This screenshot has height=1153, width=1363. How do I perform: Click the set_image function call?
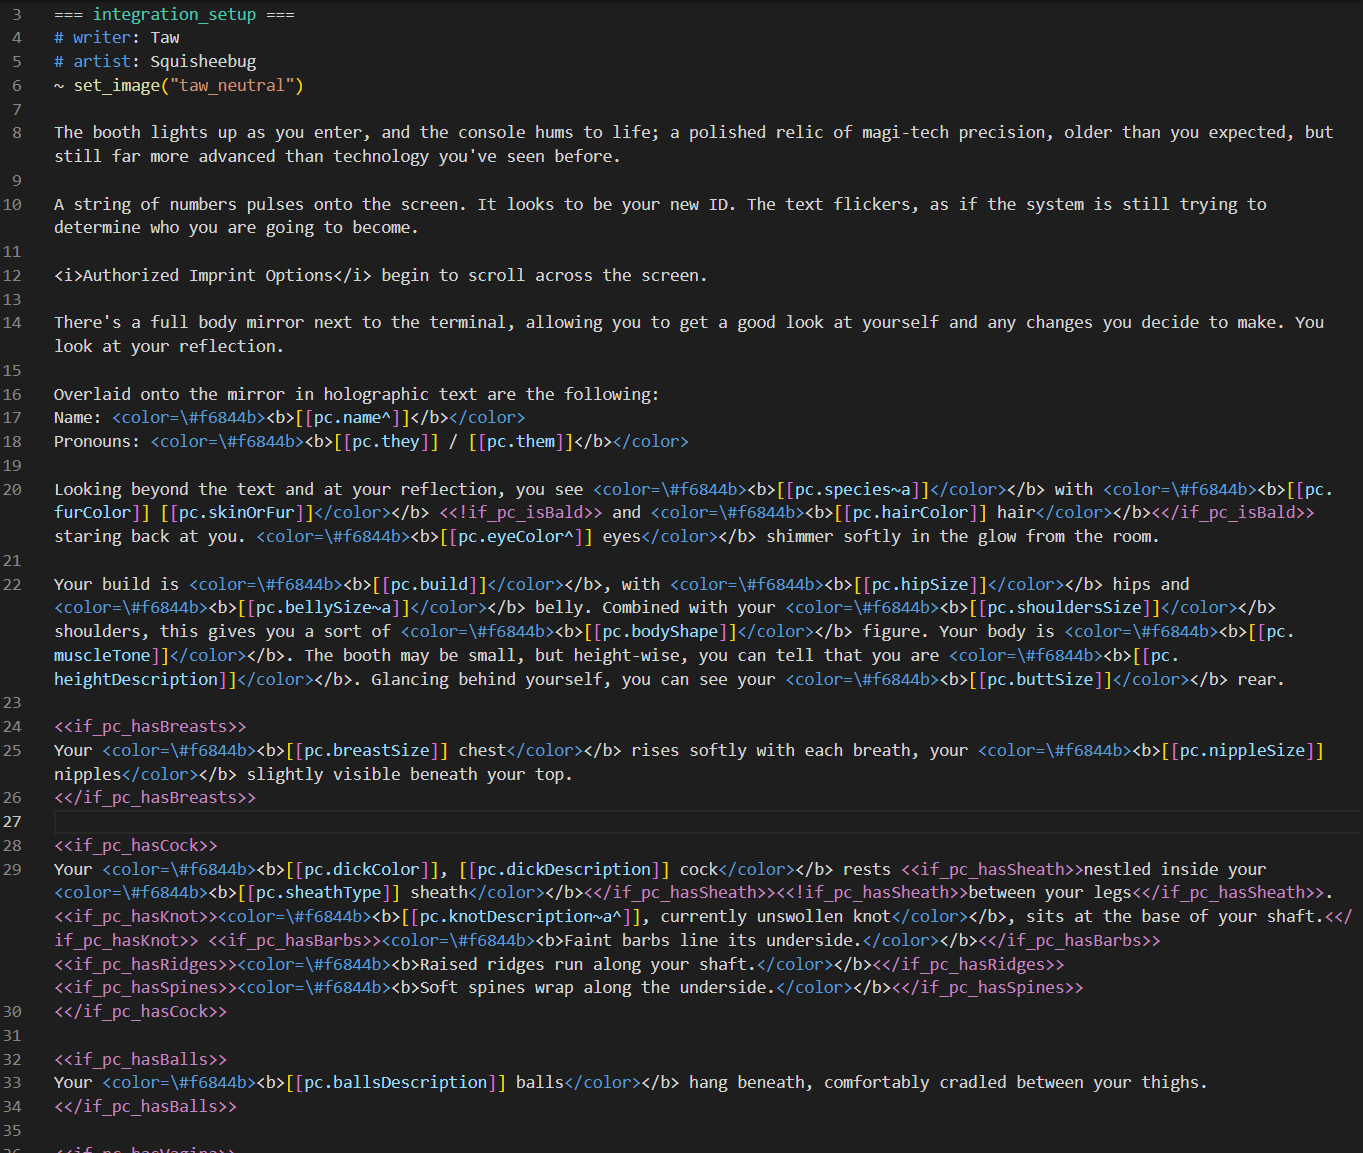tap(116, 86)
